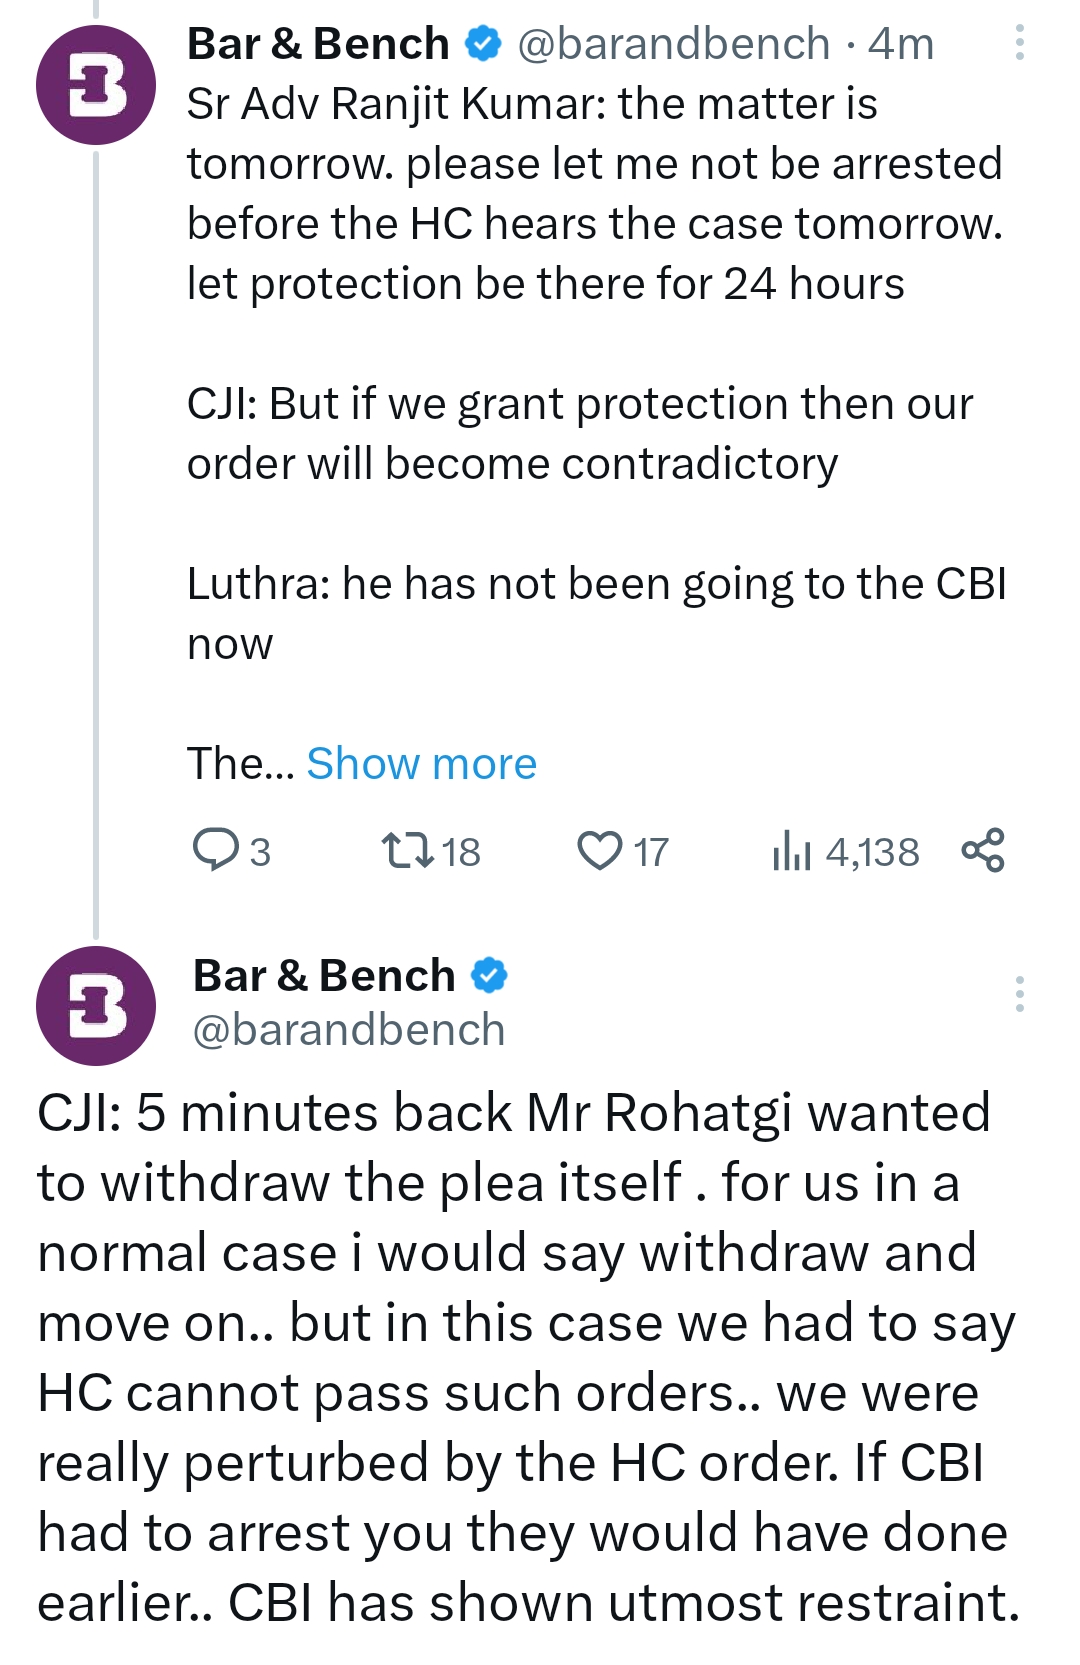
Task: Tap the verified badge on the second tweet
Action: coord(489,975)
